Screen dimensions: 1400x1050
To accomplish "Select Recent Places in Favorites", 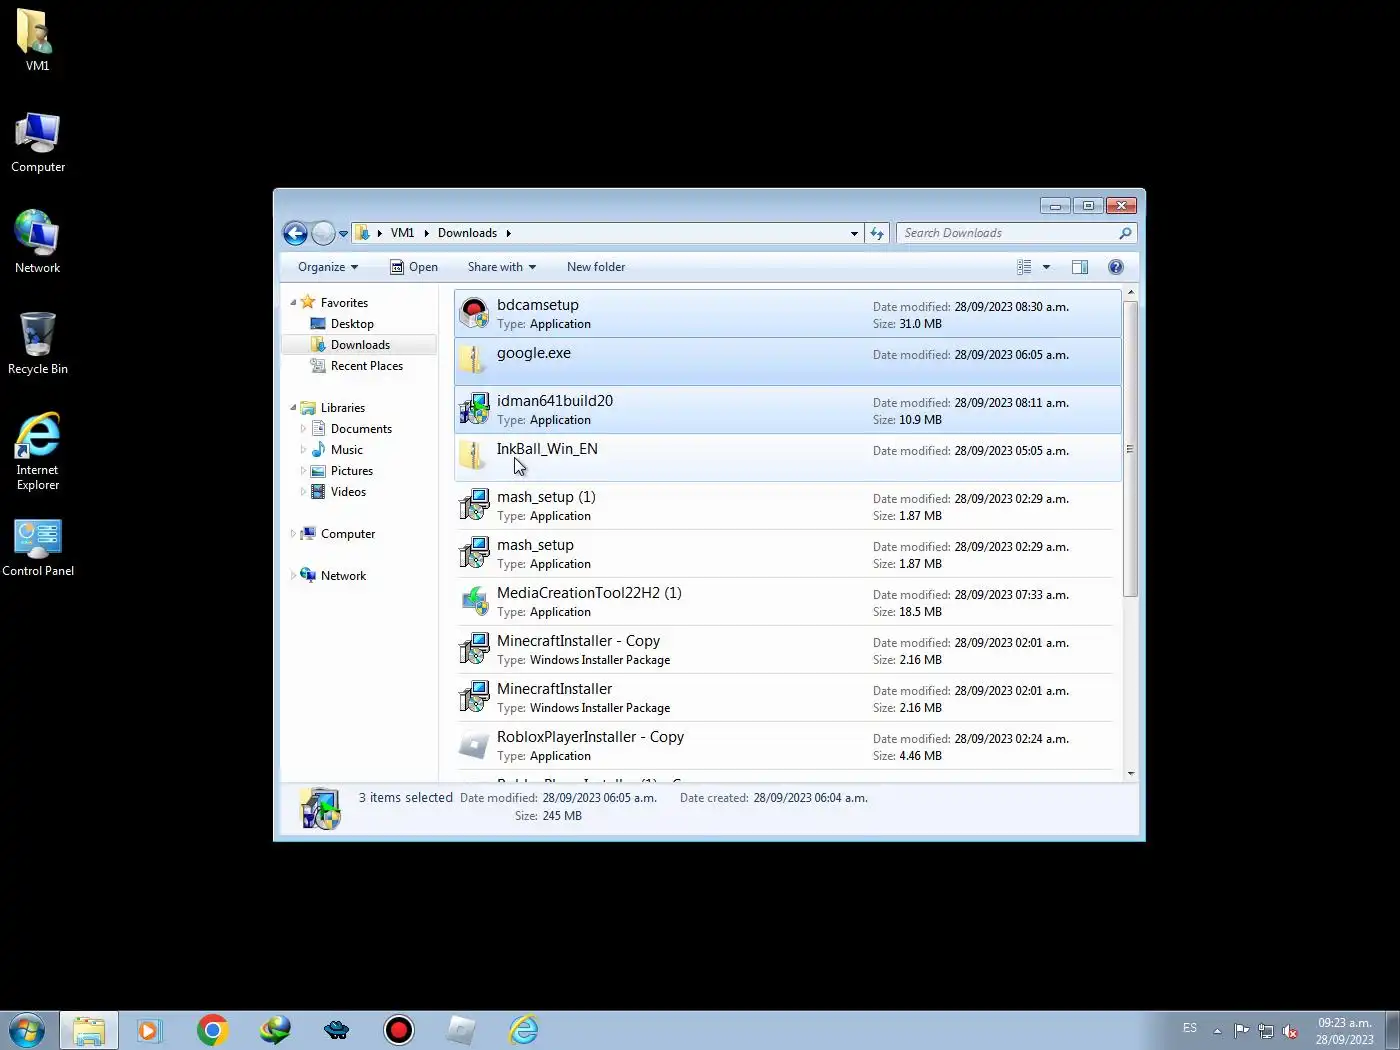I will pos(366,366).
